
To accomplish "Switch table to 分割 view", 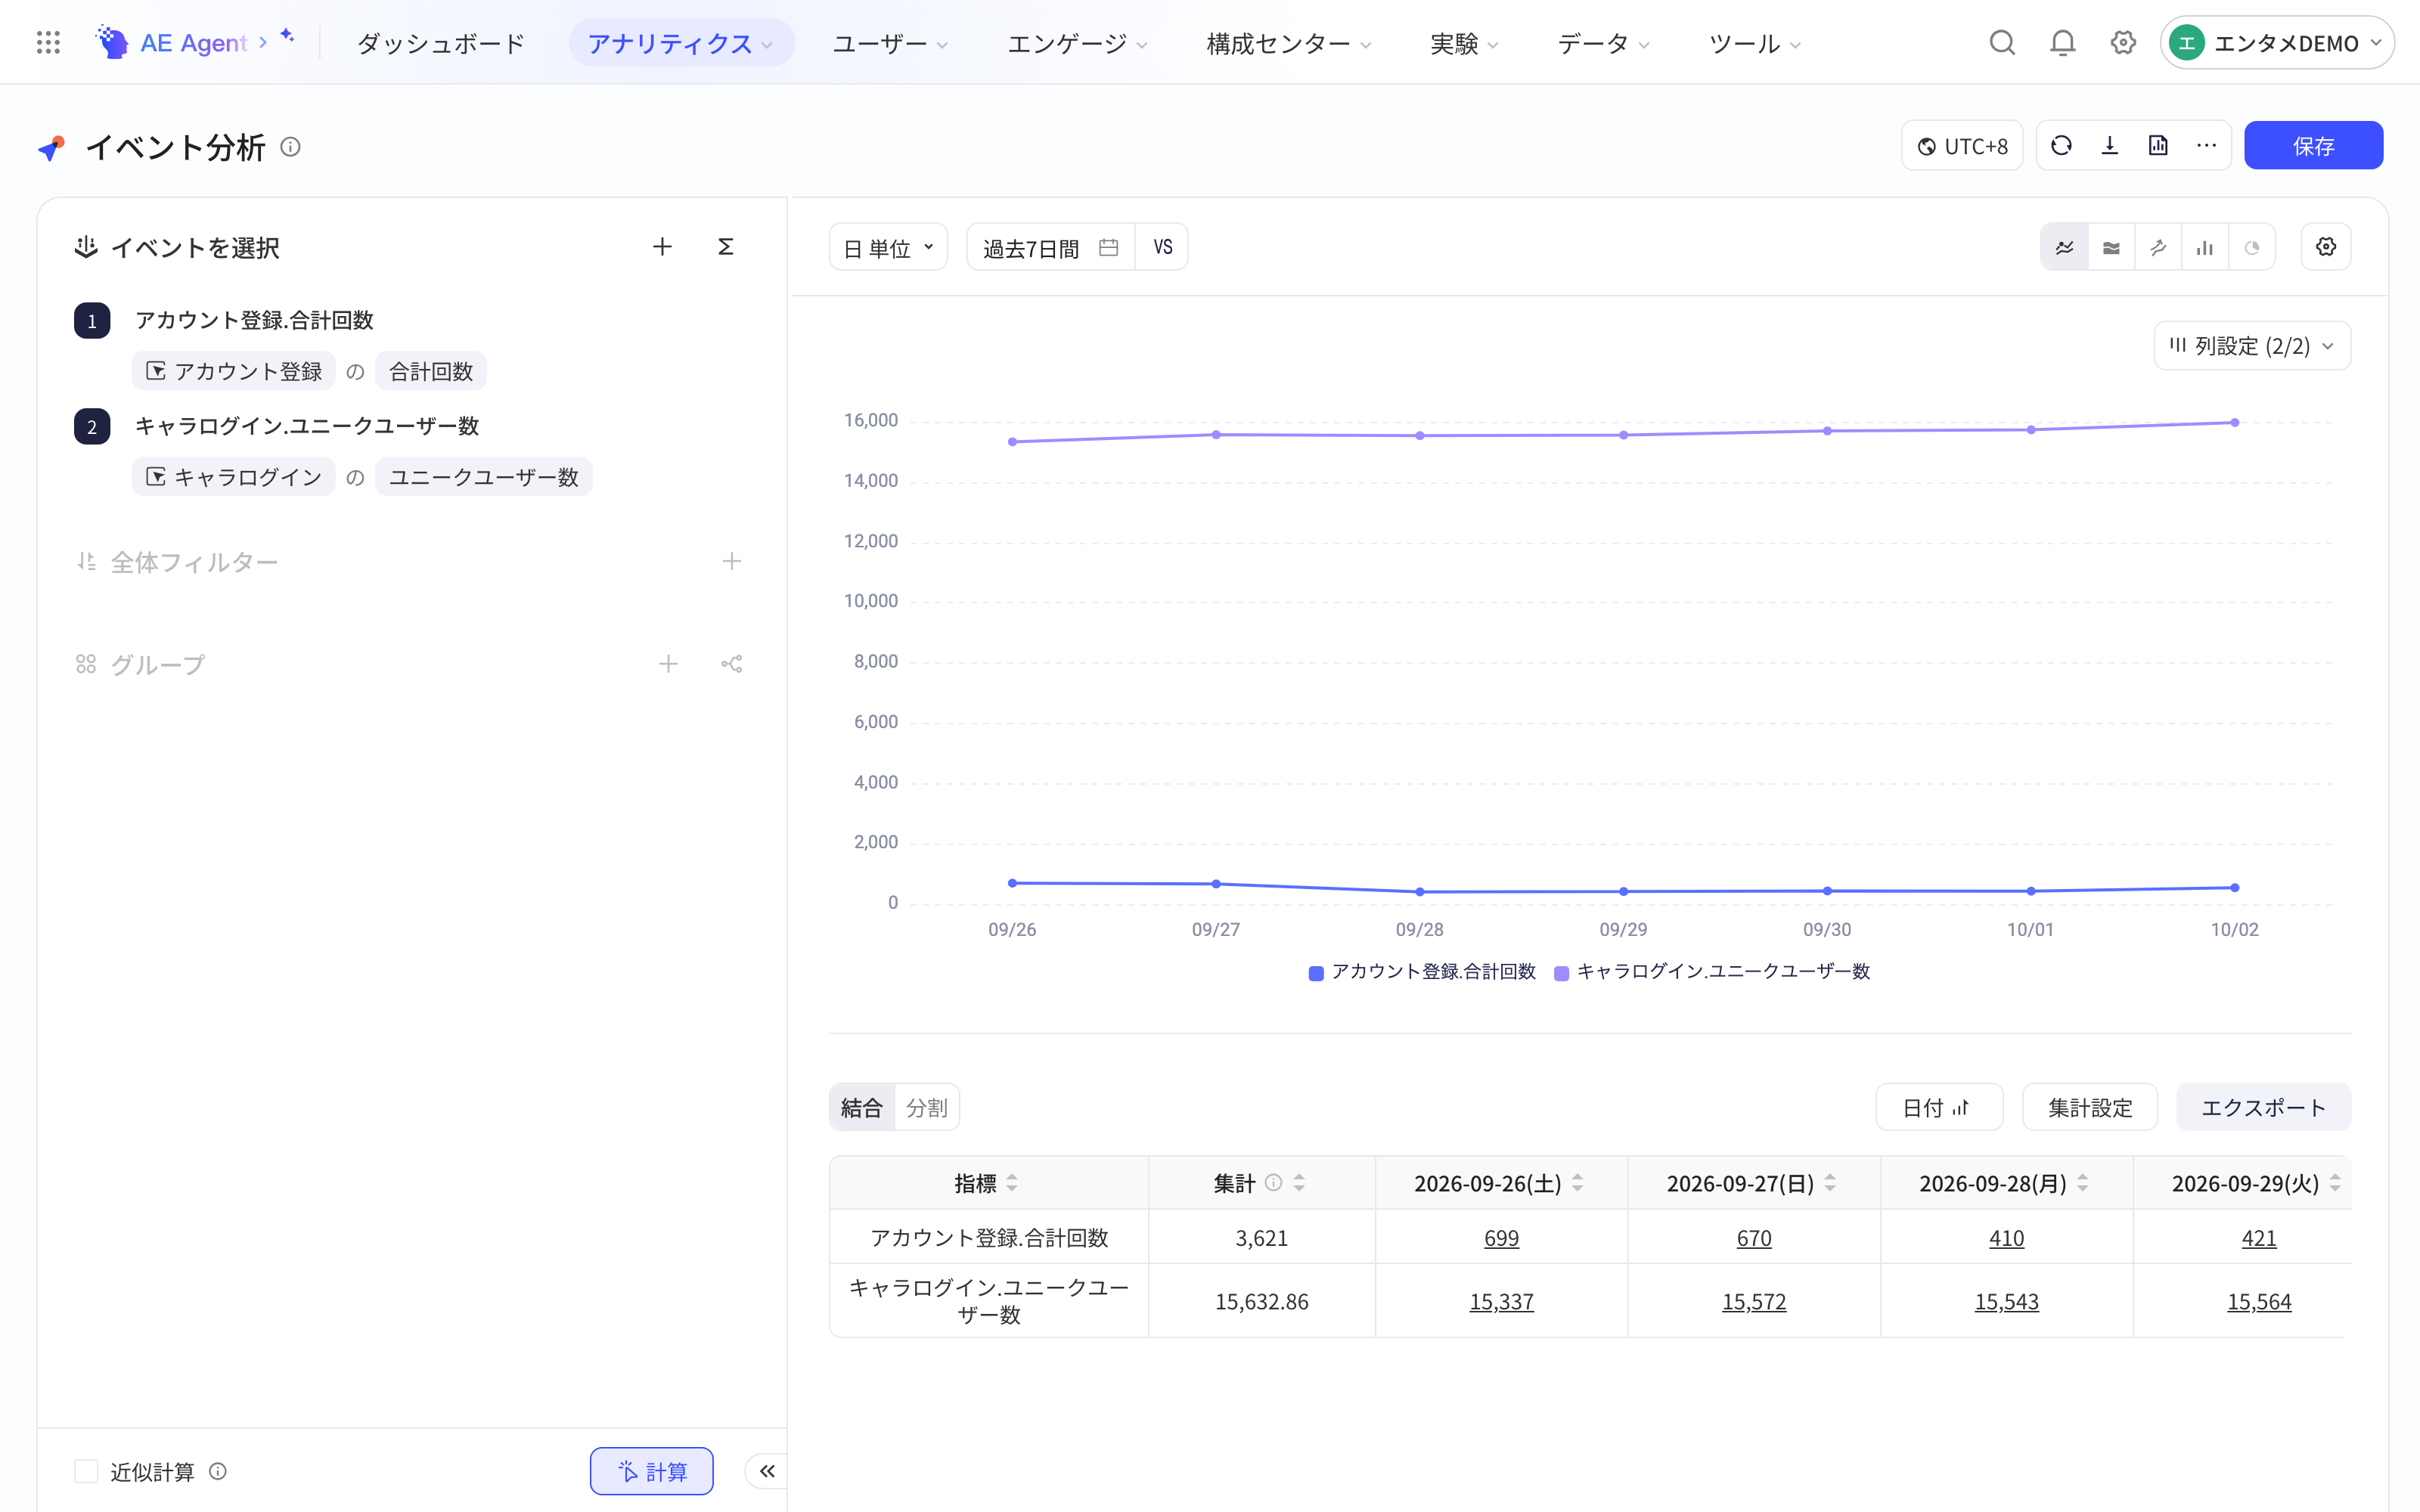I will [926, 1108].
